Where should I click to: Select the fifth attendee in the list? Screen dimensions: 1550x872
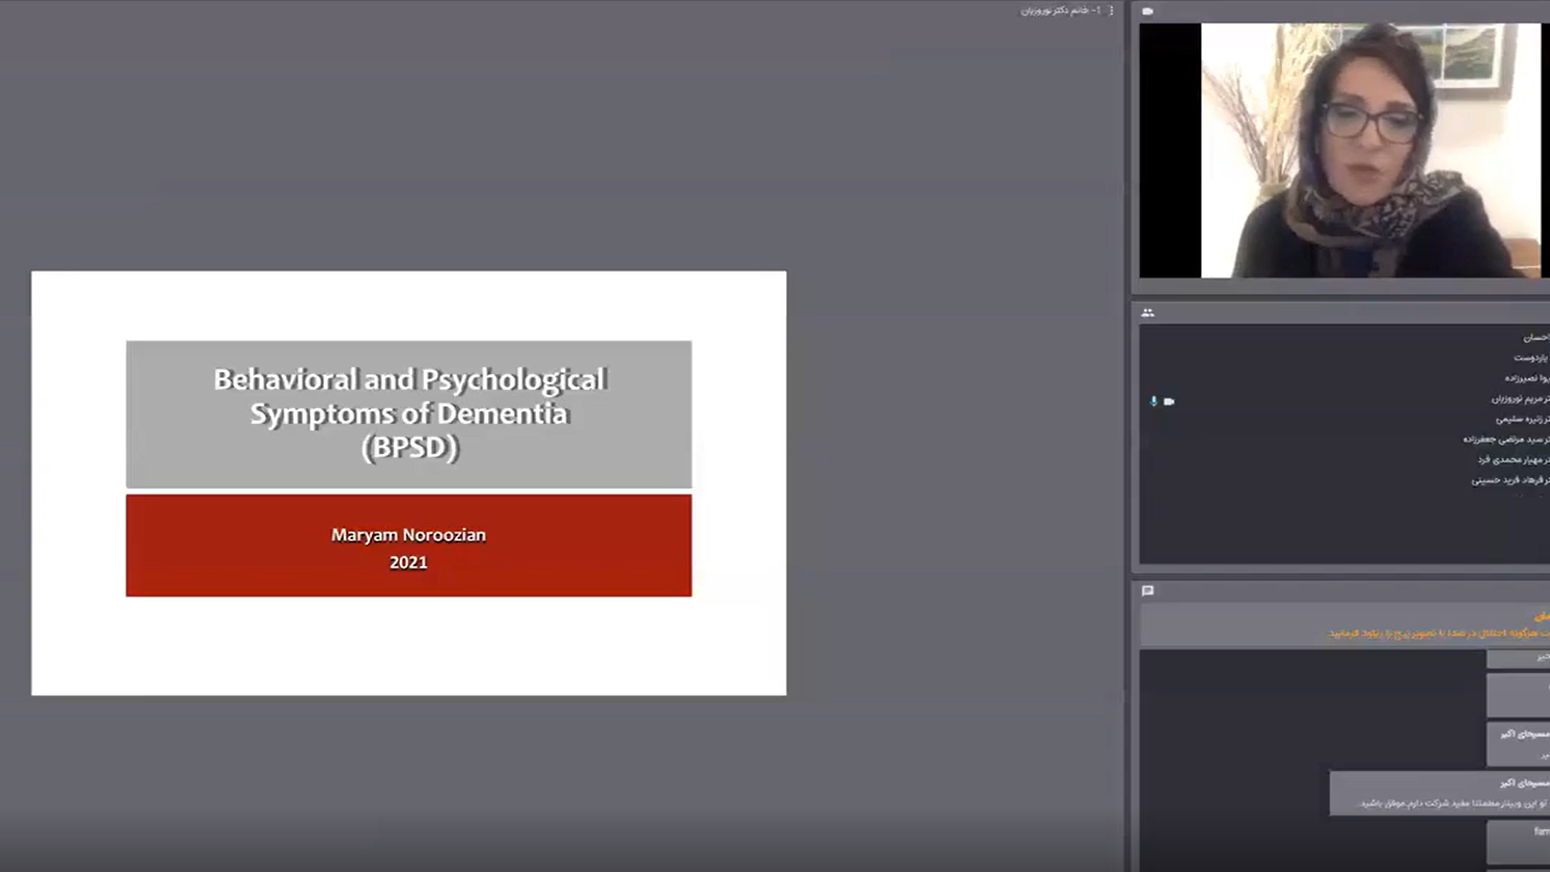1521,419
